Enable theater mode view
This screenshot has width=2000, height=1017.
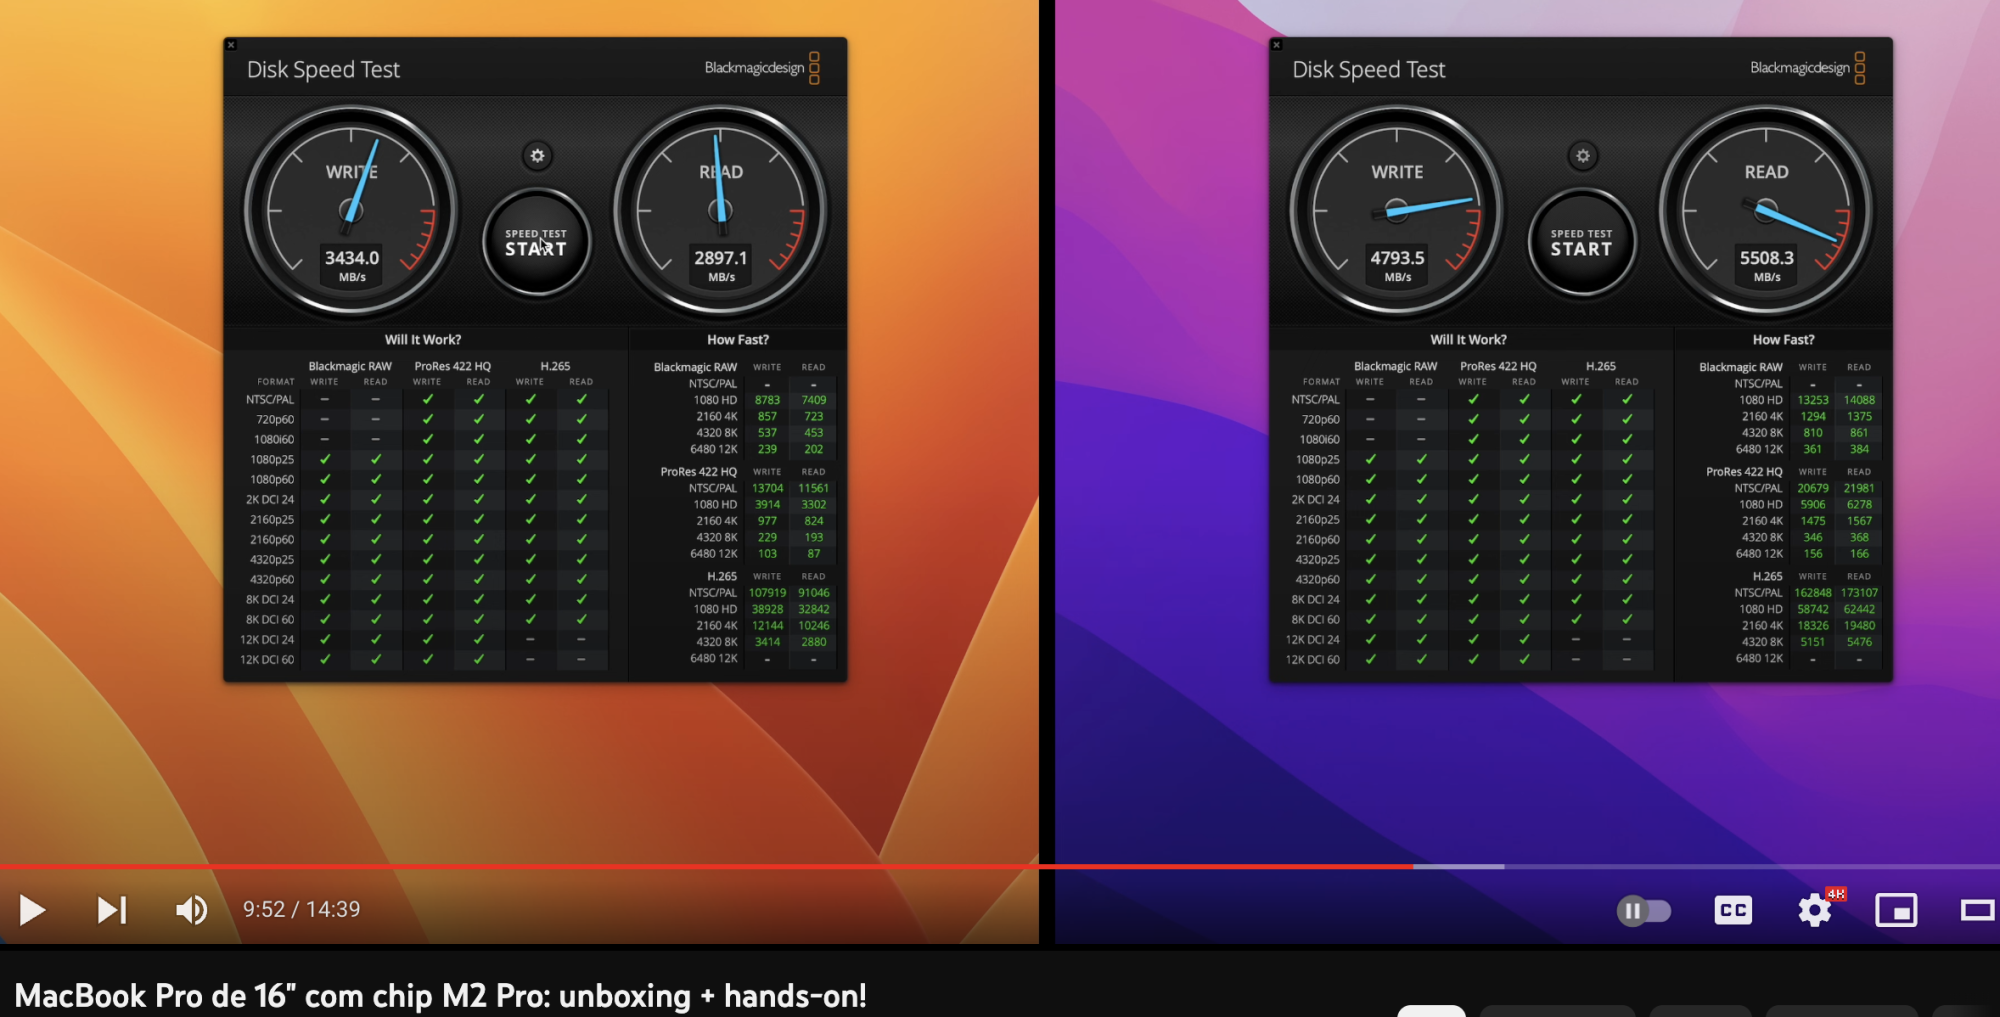pyautogui.click(x=1977, y=910)
